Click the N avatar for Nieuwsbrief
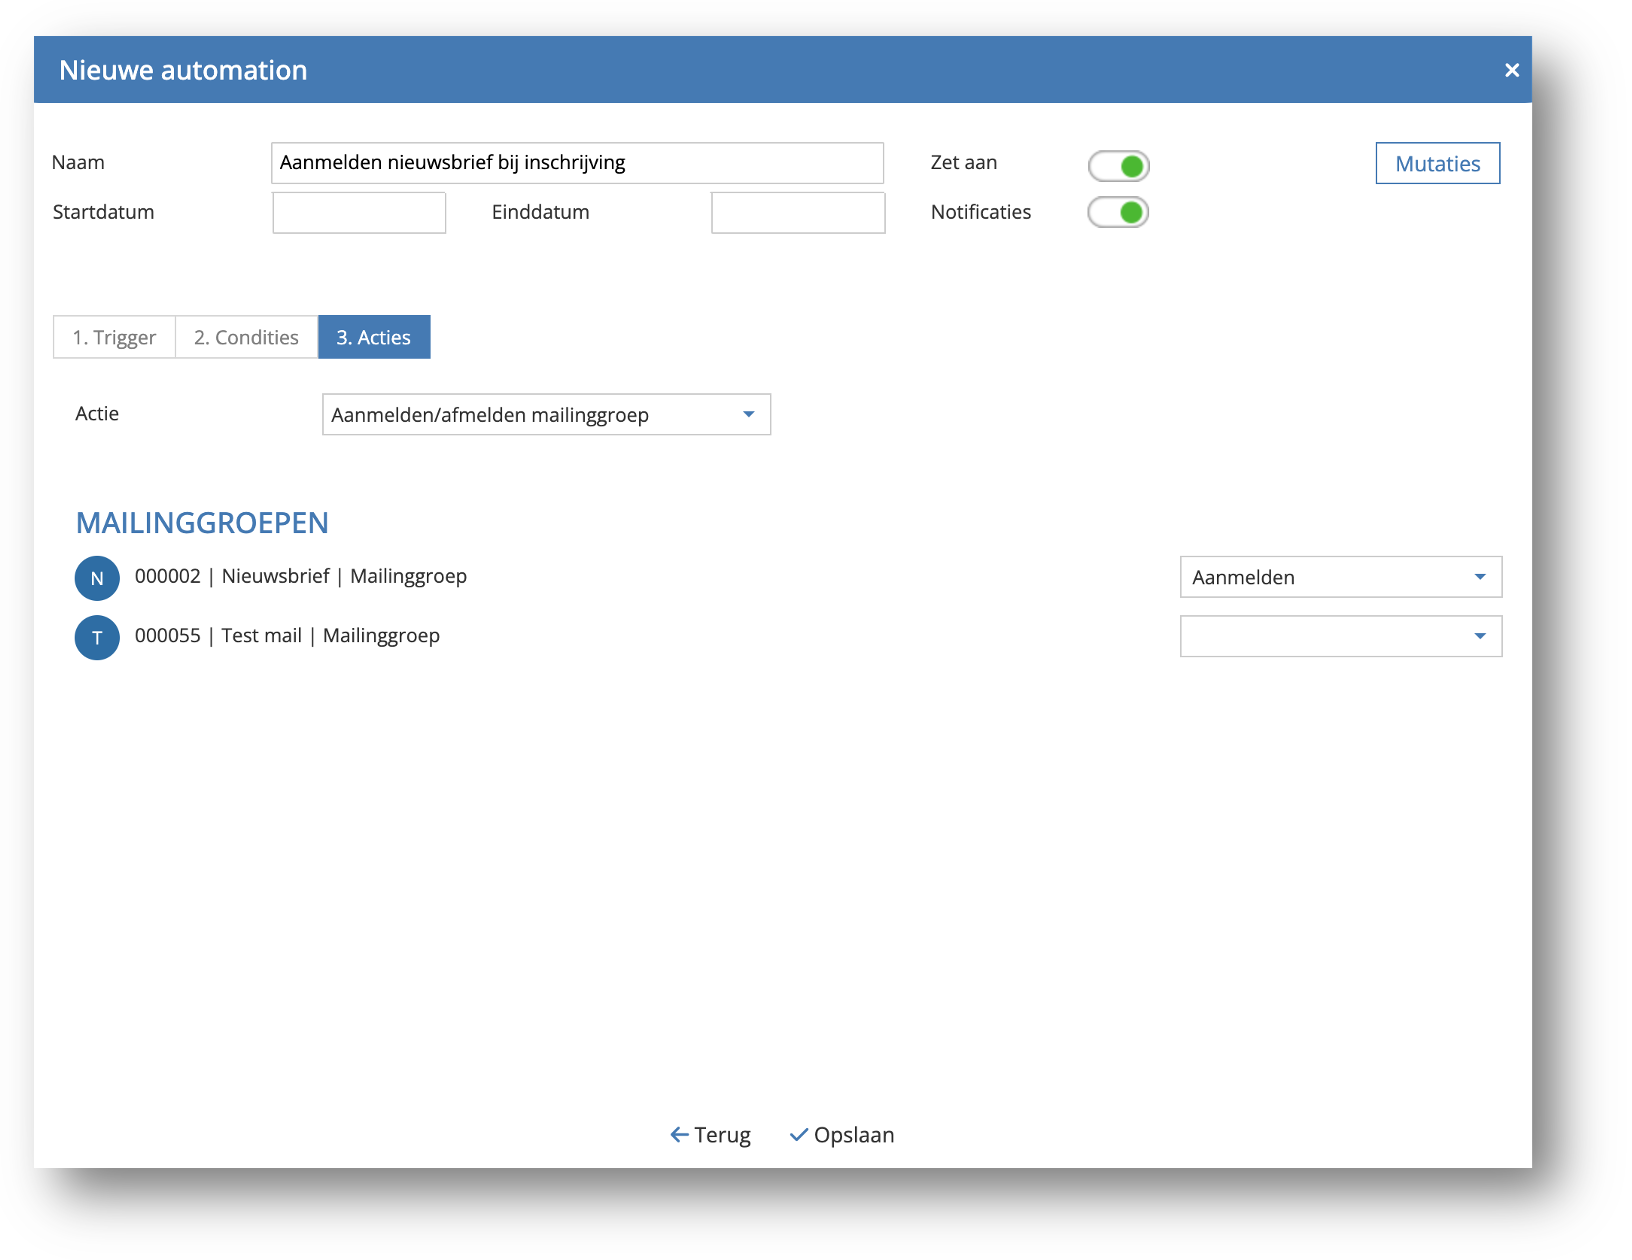 coord(97,578)
